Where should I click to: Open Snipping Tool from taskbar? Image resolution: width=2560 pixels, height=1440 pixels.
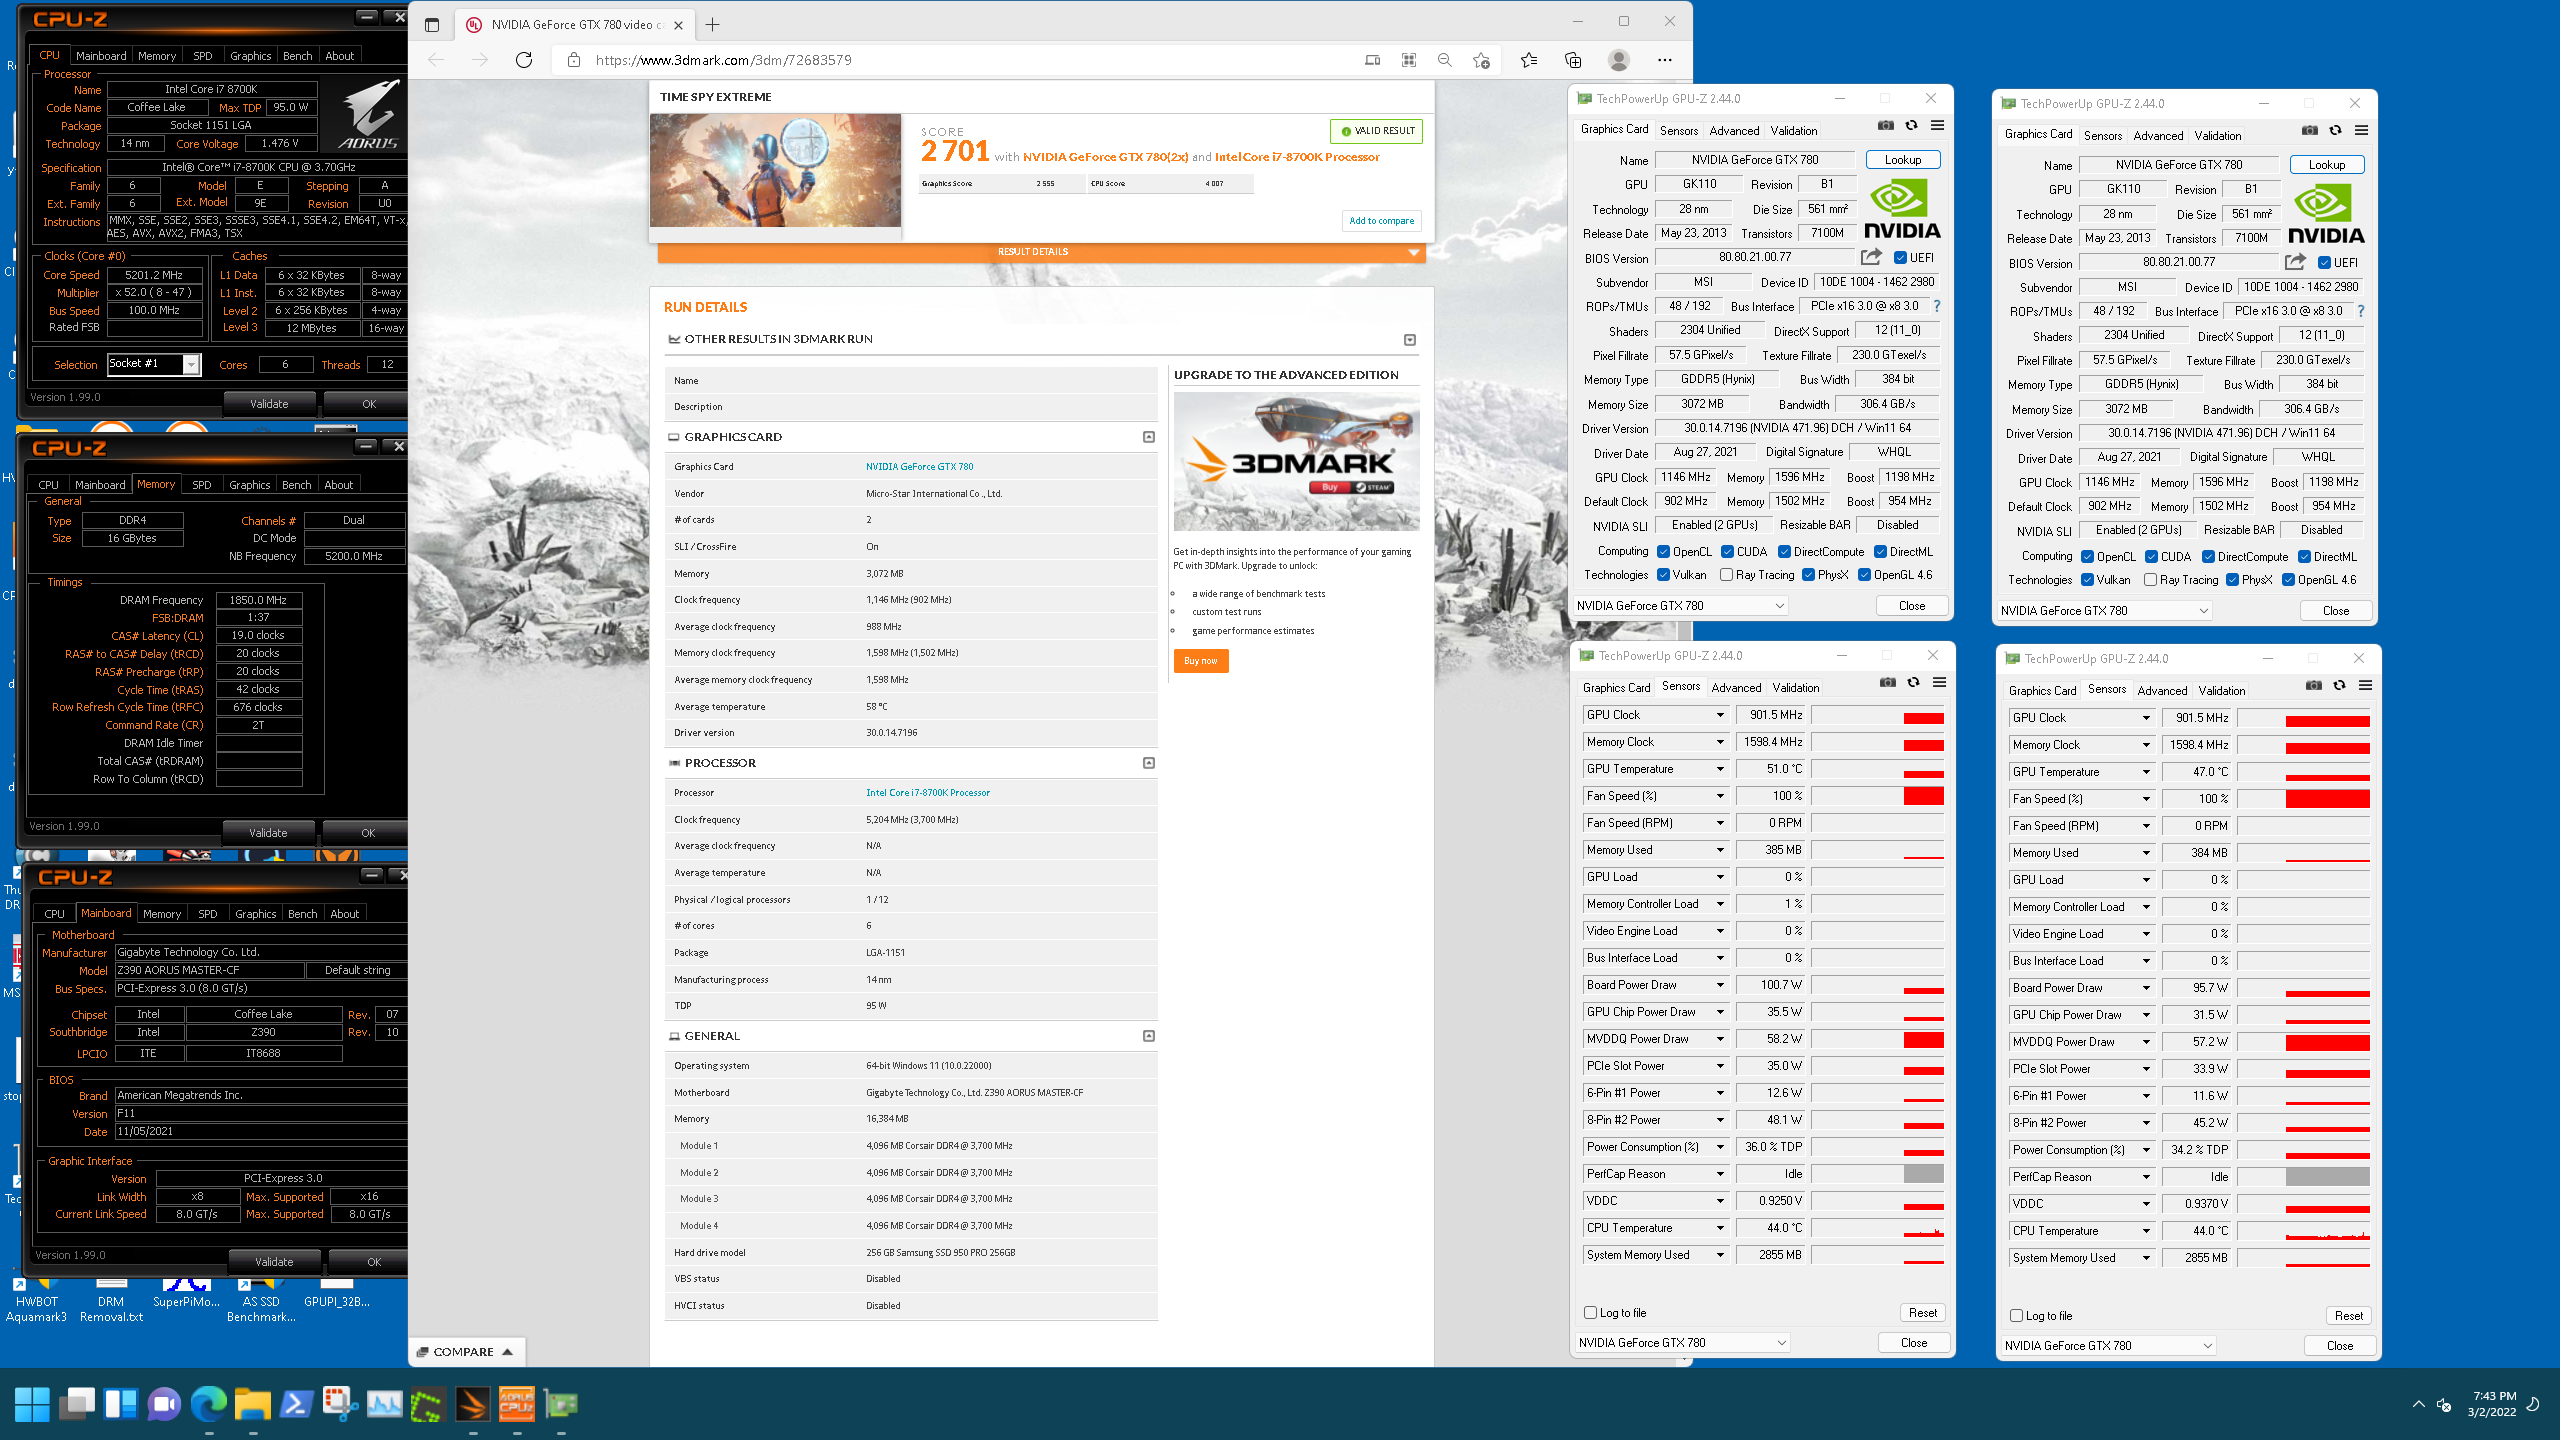(x=341, y=1404)
